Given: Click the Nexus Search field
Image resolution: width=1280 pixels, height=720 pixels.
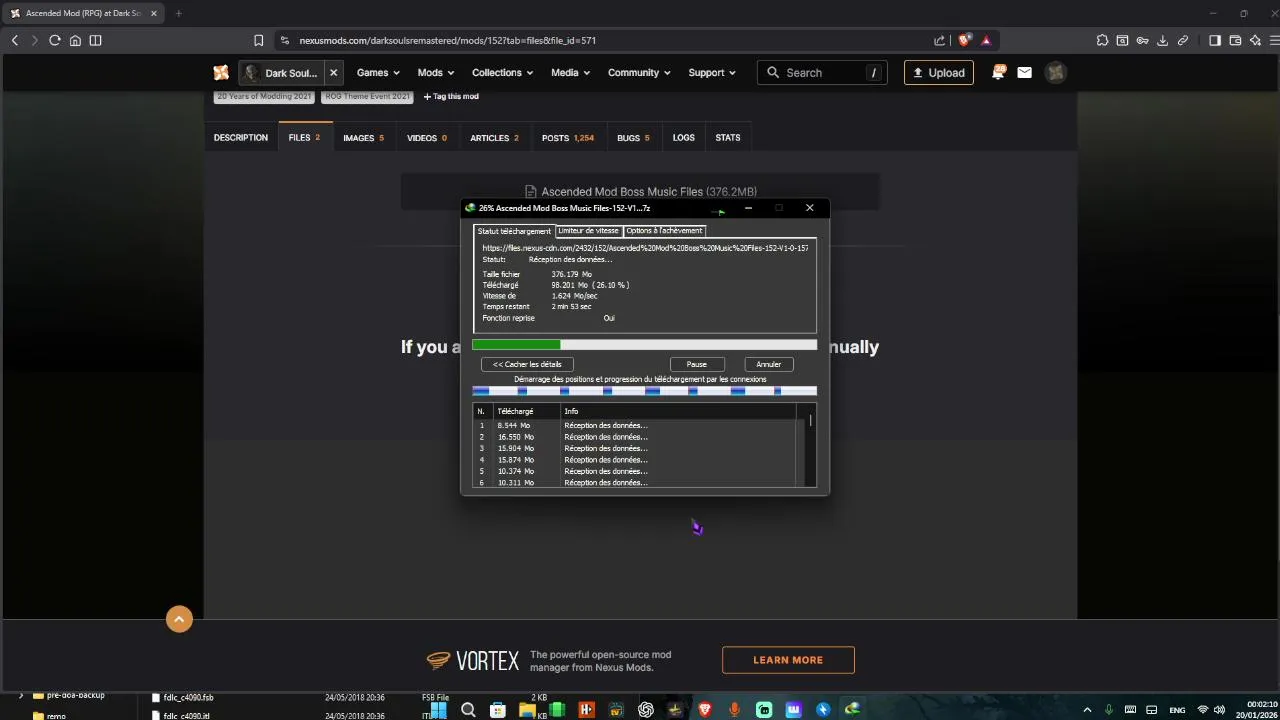Looking at the screenshot, I should coord(822,73).
